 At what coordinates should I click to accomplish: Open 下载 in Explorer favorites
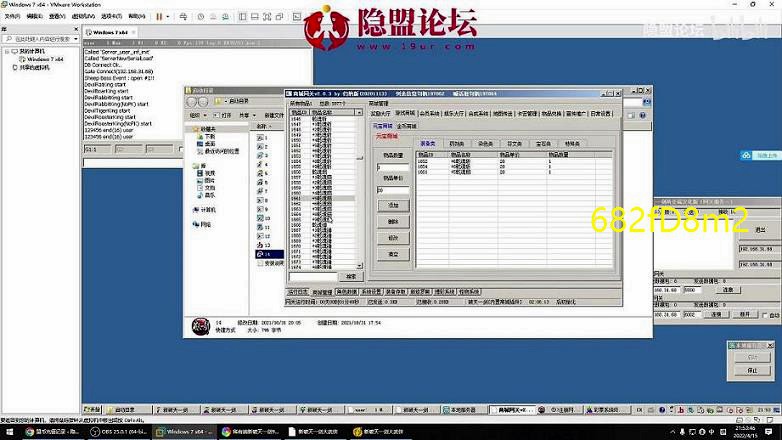pos(206,136)
